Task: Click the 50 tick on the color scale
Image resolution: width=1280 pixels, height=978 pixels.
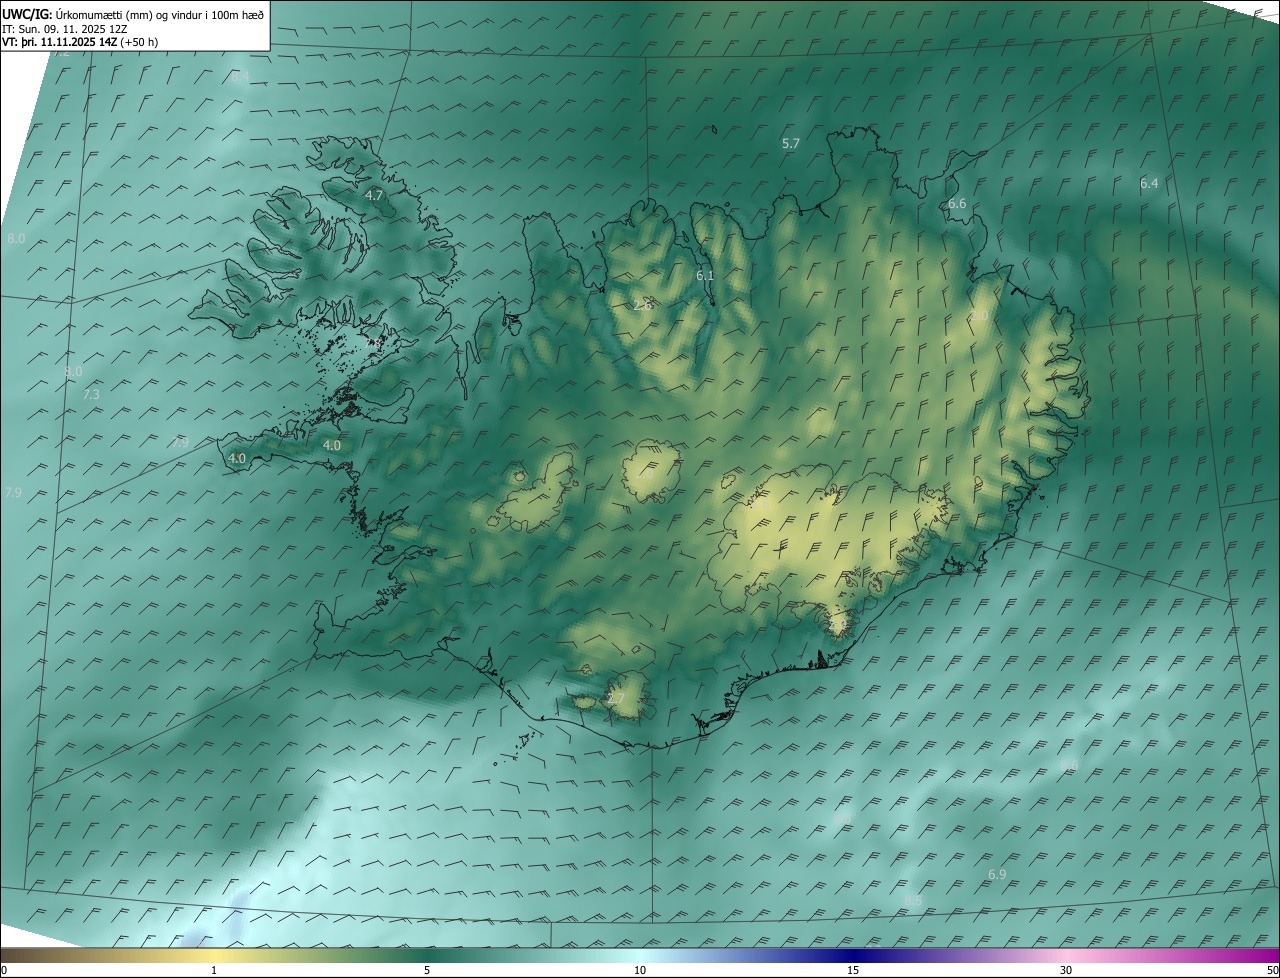Action: pyautogui.click(x=1272, y=971)
